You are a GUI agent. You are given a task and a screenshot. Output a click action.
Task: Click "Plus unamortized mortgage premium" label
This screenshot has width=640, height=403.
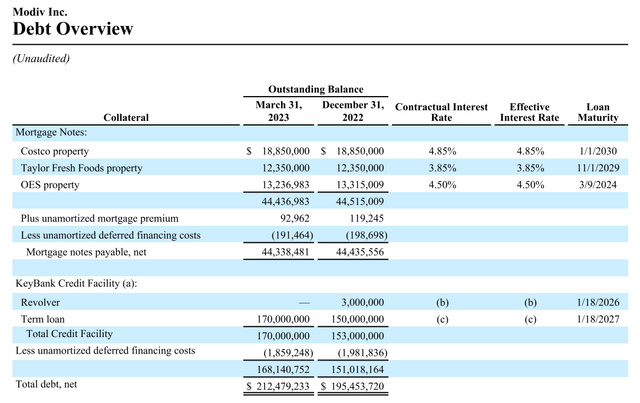click(100, 218)
